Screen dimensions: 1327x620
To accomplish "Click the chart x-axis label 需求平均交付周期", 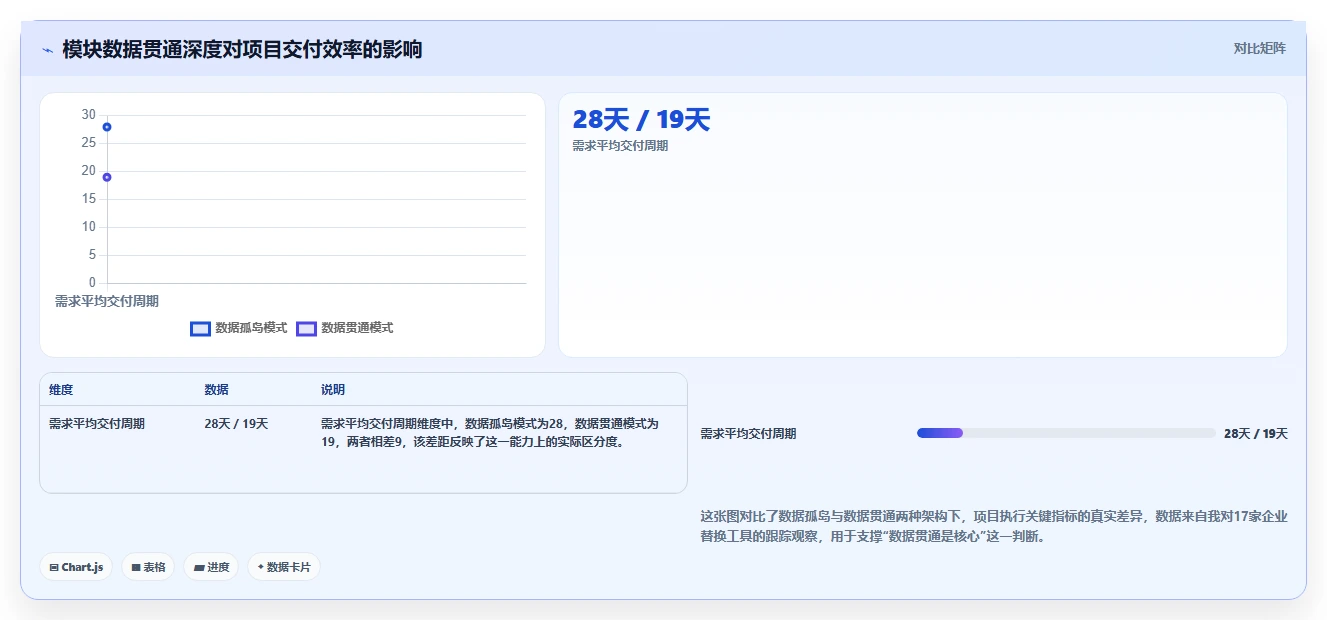I will (x=107, y=301).
